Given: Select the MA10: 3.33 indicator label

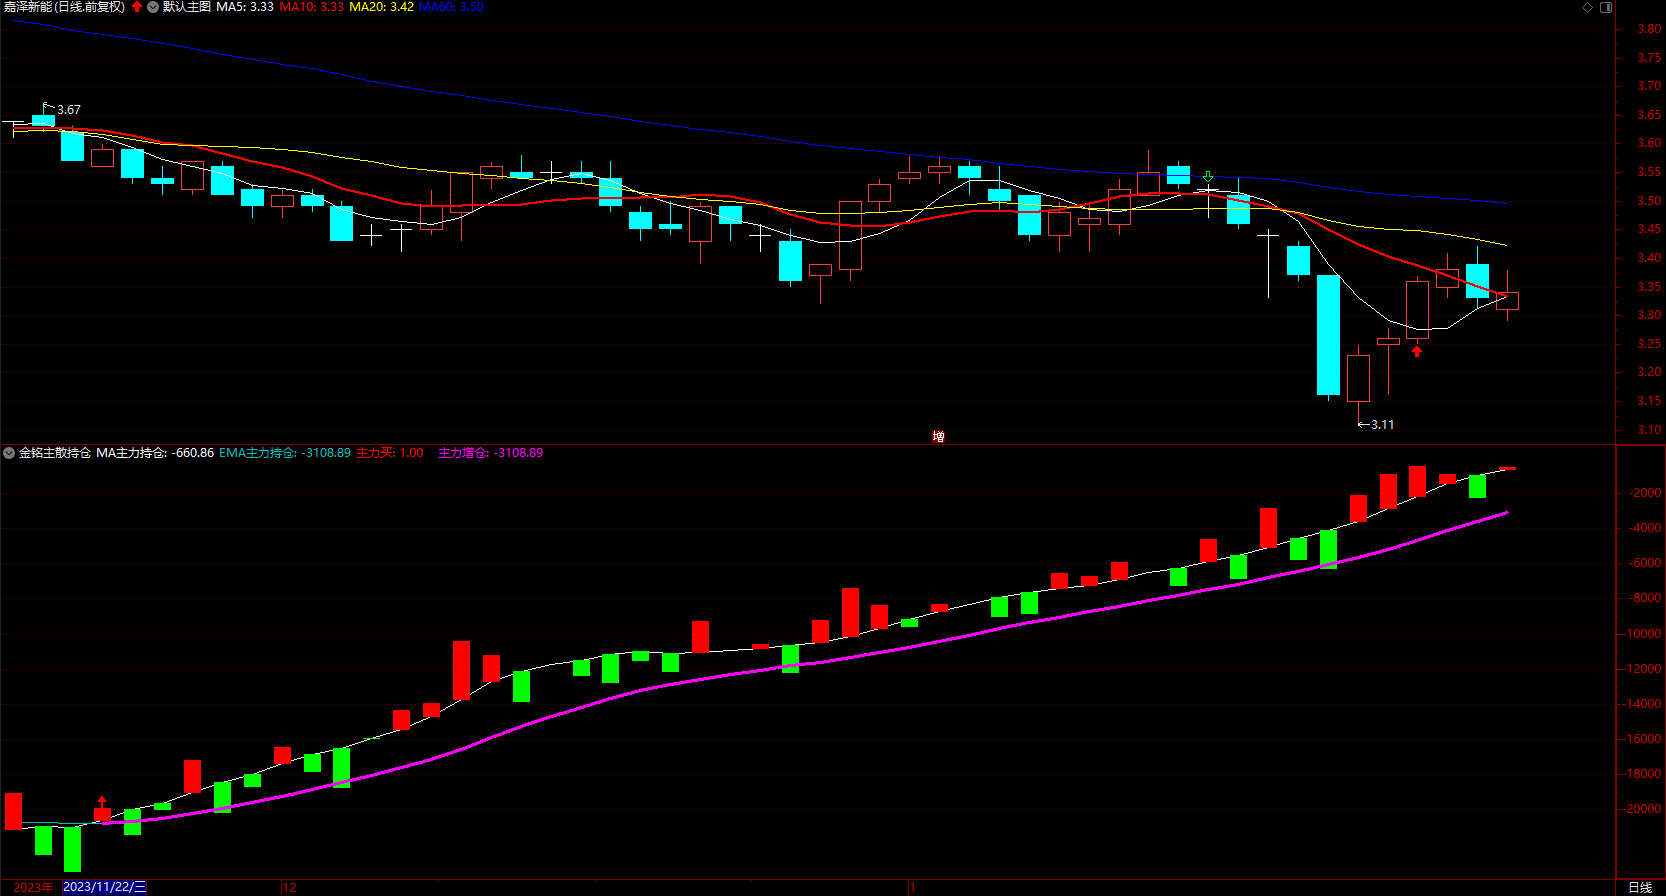Looking at the screenshot, I should (x=311, y=7).
